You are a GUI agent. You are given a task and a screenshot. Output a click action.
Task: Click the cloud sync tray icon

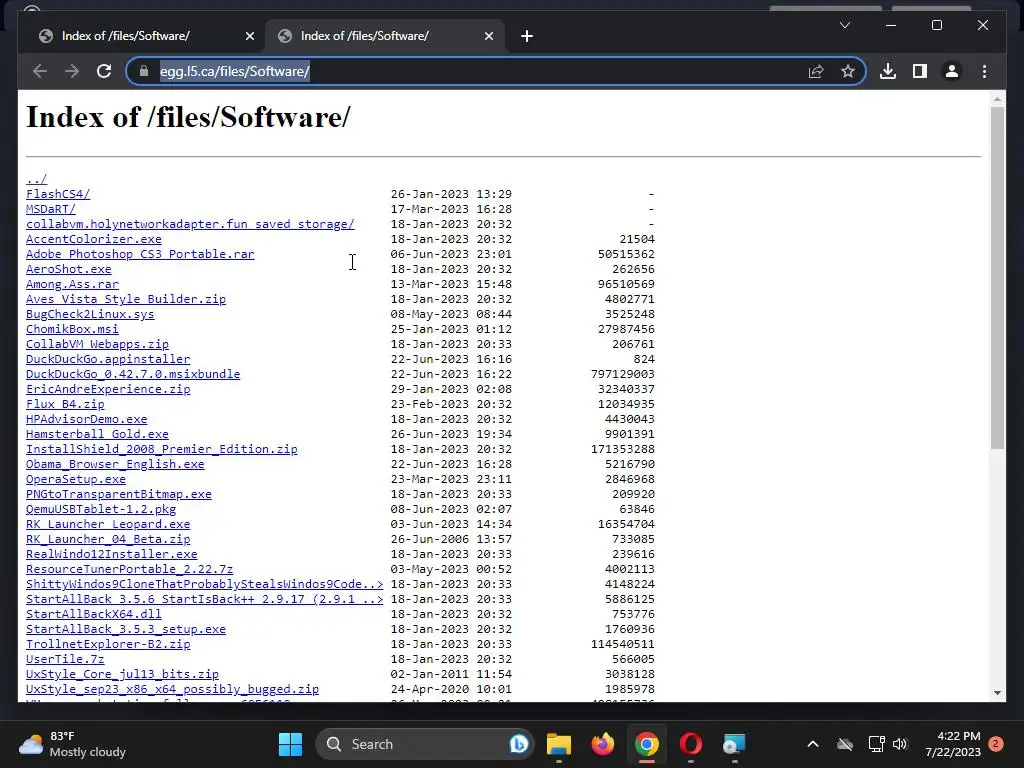tap(845, 744)
